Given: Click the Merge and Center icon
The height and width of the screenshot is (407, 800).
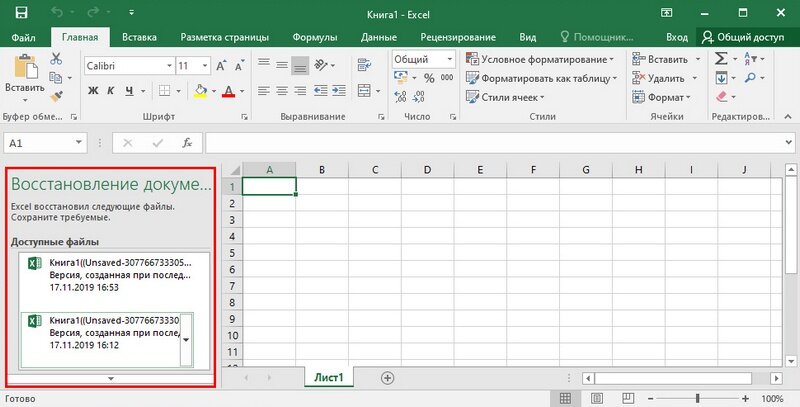Looking at the screenshot, I should [x=364, y=91].
